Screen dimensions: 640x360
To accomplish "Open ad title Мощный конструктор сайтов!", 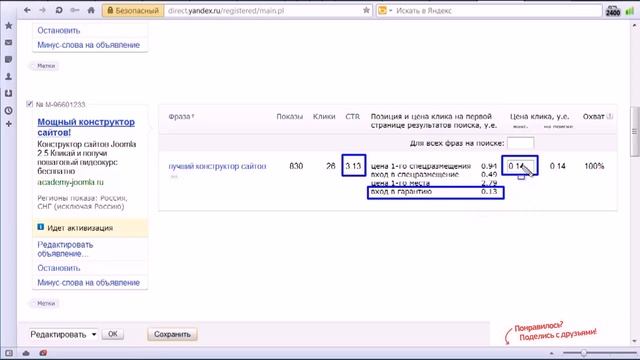I will 86,127.
